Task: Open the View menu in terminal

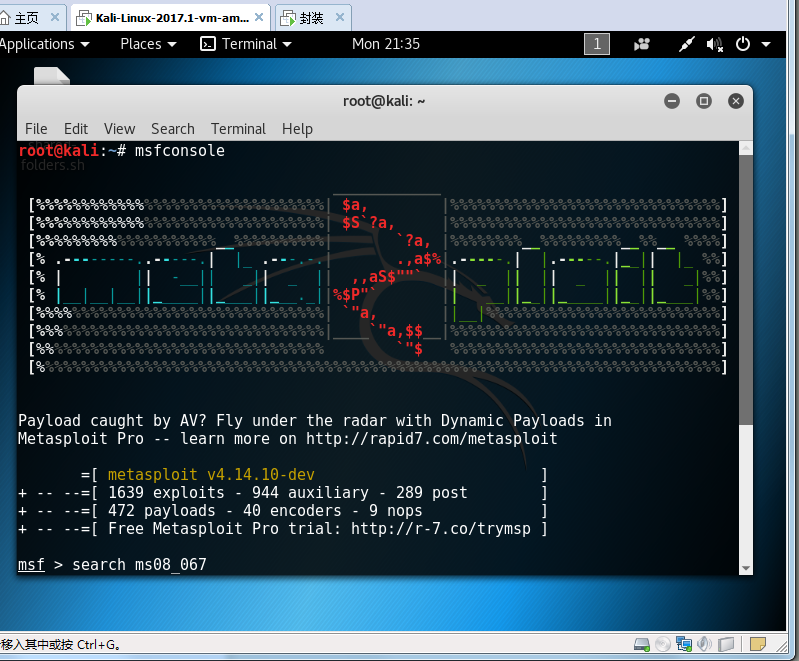Action: tap(120, 129)
